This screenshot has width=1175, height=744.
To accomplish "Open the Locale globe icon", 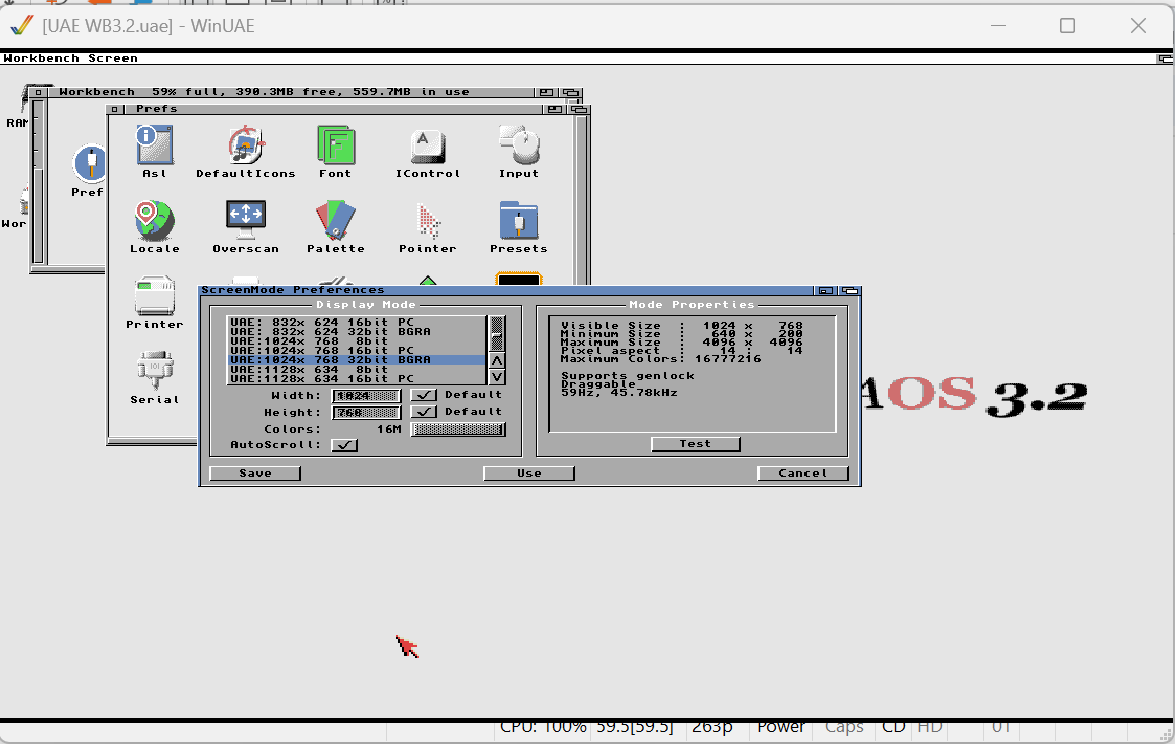I will click(155, 220).
